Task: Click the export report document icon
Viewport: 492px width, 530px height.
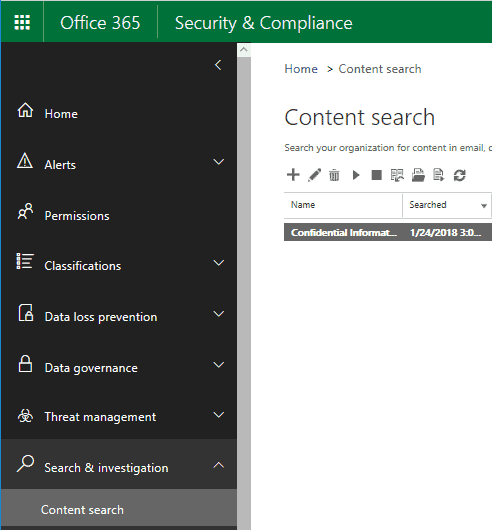Action: [x=439, y=175]
